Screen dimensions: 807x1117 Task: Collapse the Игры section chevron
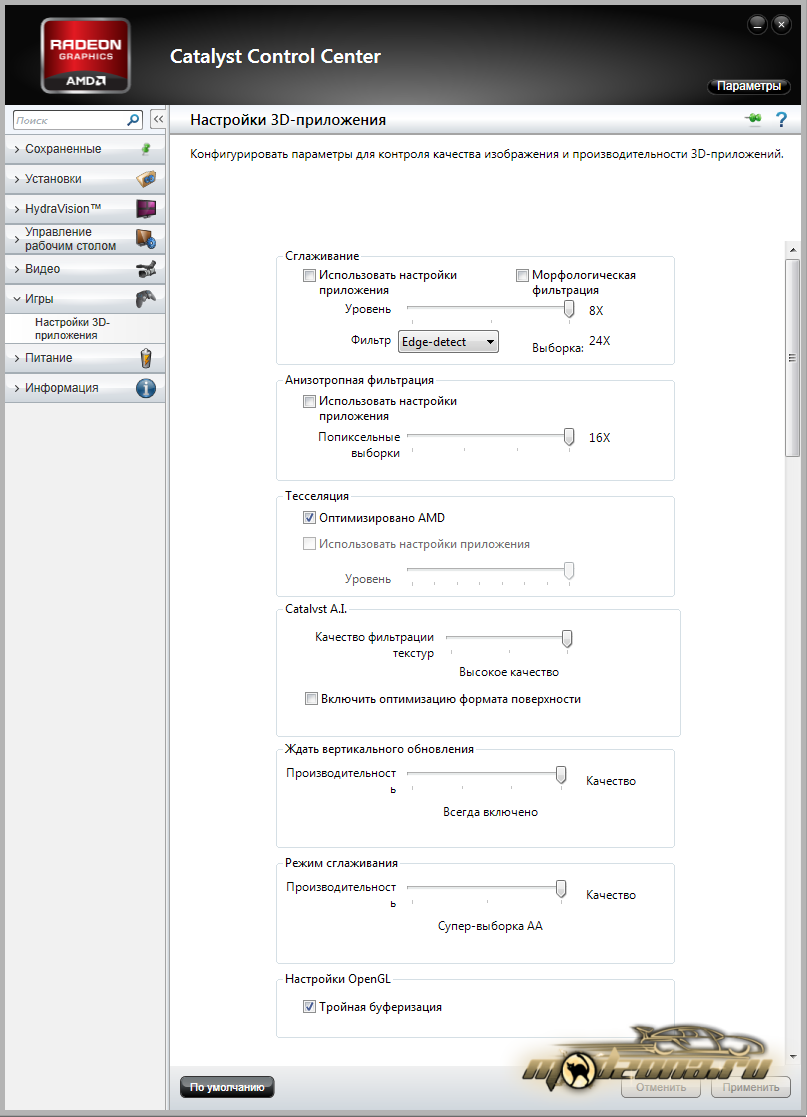tap(16, 299)
